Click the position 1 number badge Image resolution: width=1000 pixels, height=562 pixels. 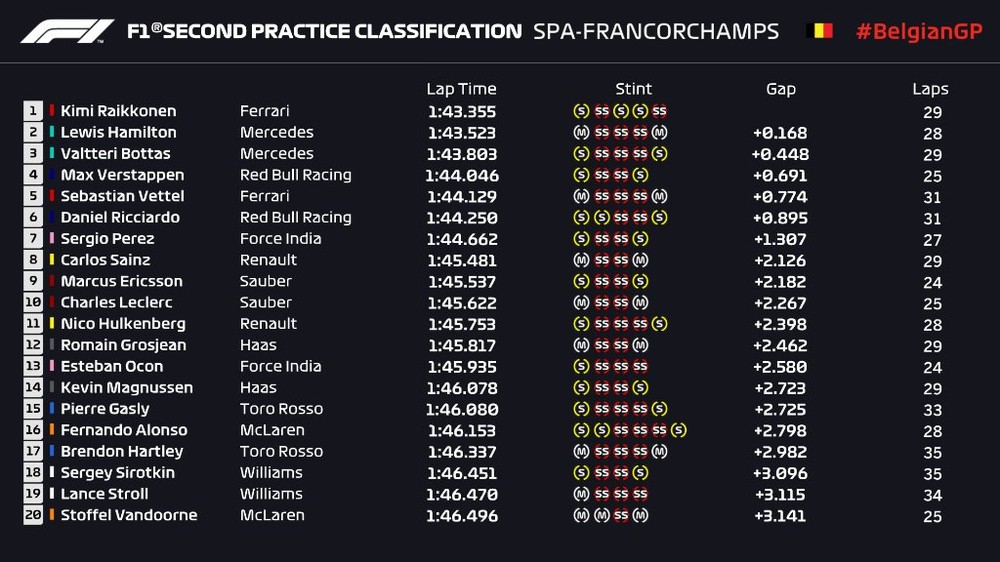point(33,111)
